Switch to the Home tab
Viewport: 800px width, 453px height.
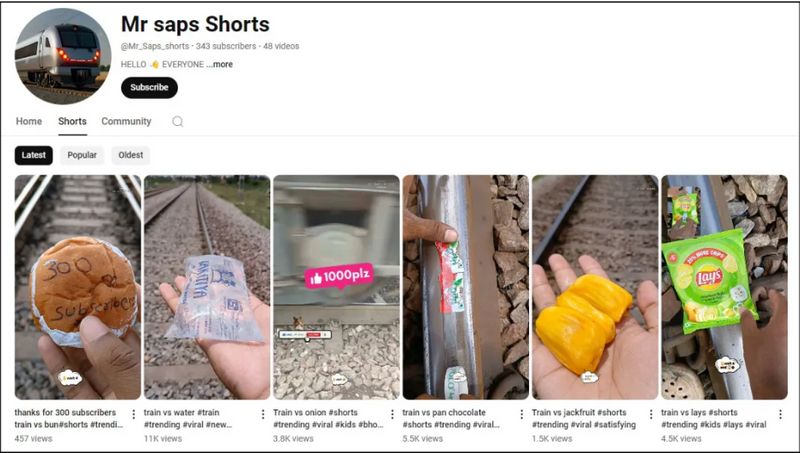(29, 121)
